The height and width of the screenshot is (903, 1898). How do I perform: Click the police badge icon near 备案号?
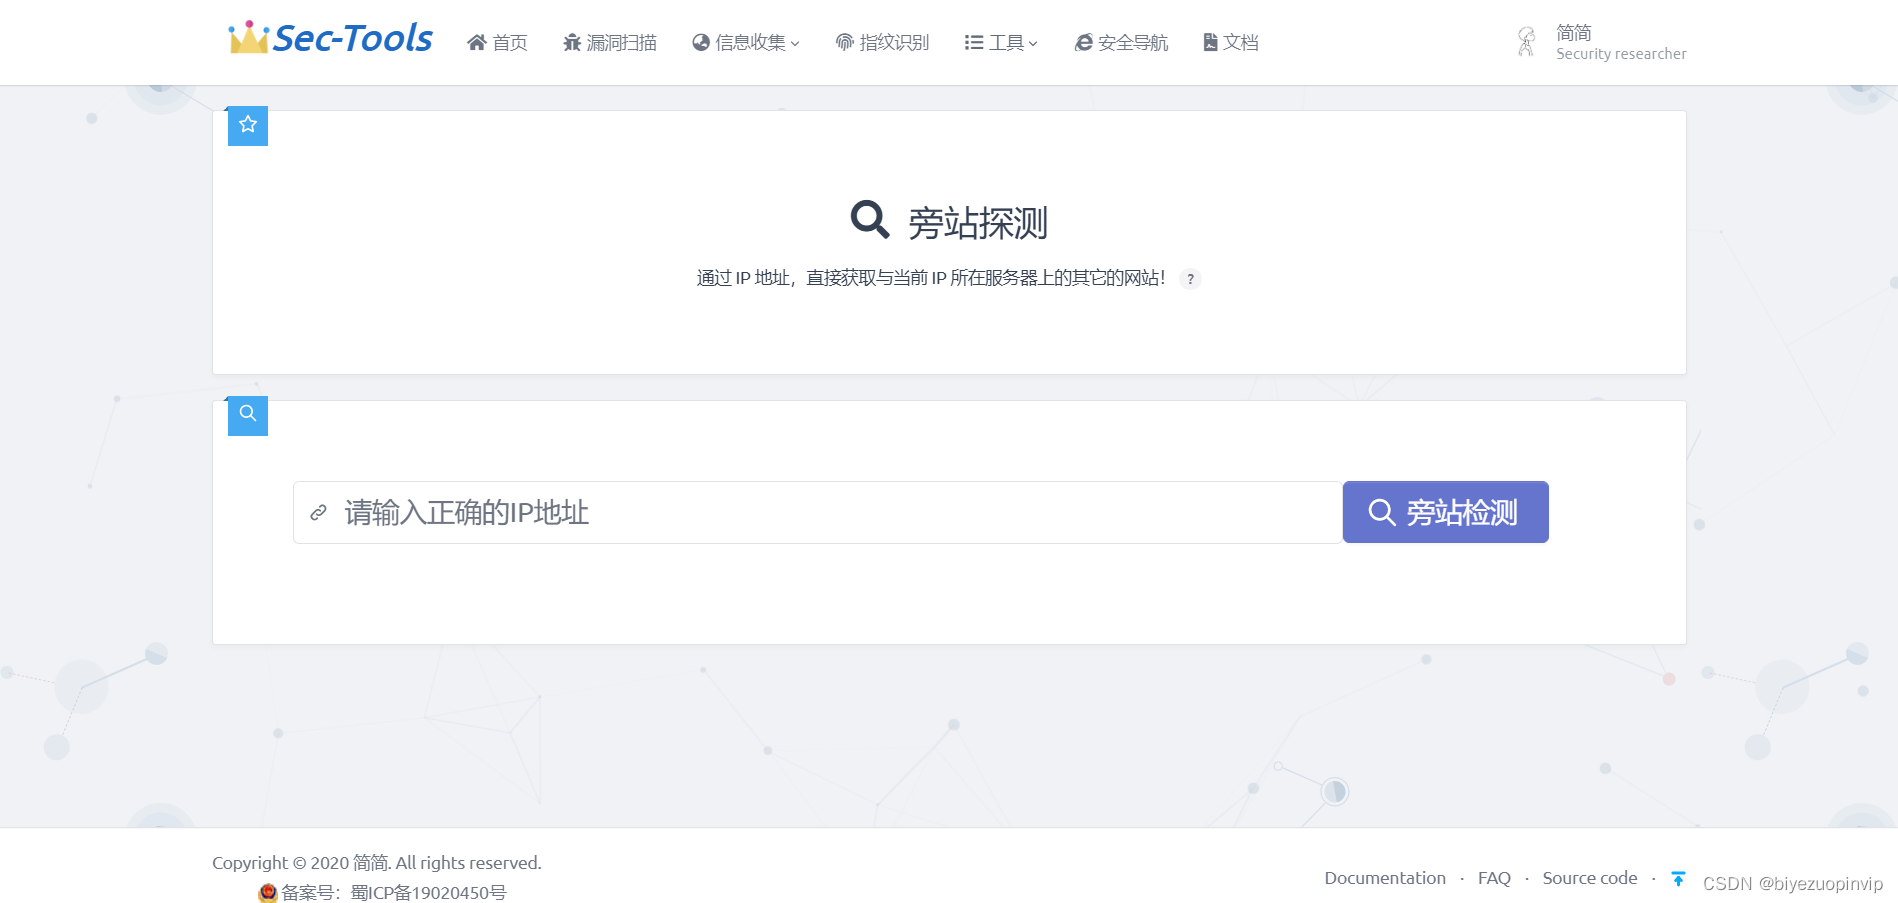267,893
